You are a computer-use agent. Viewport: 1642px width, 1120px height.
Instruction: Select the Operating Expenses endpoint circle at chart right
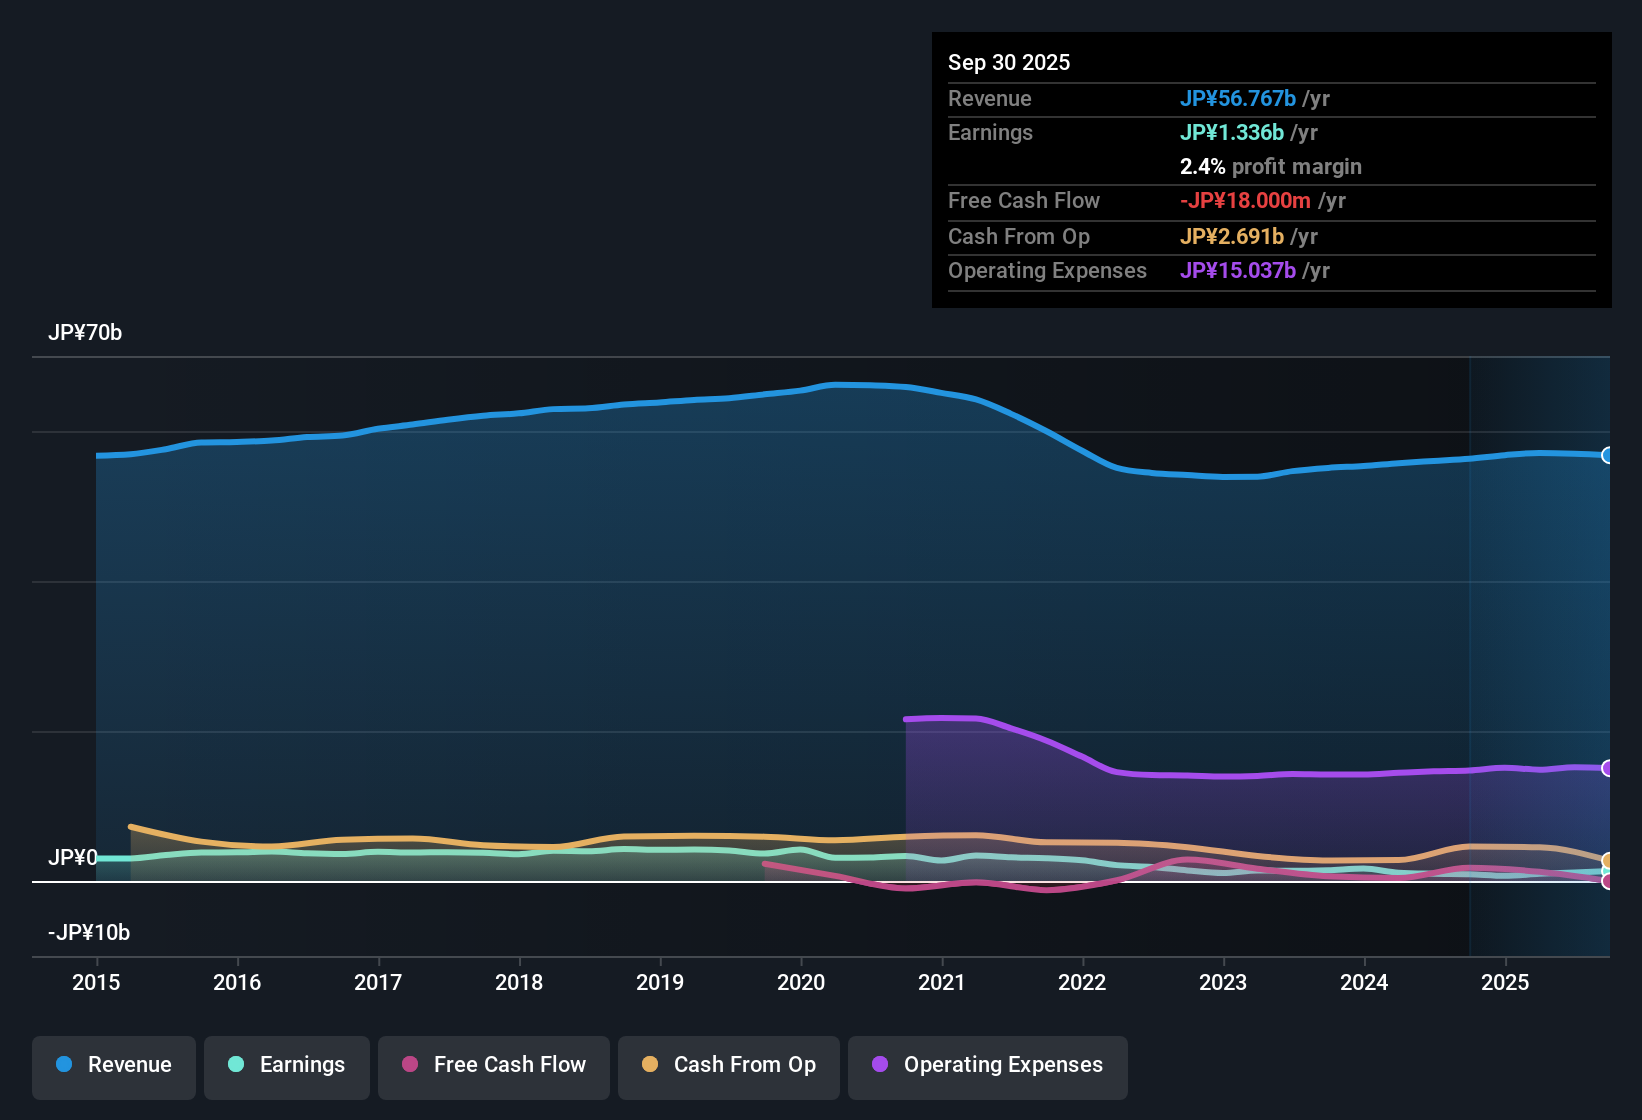point(1607,769)
